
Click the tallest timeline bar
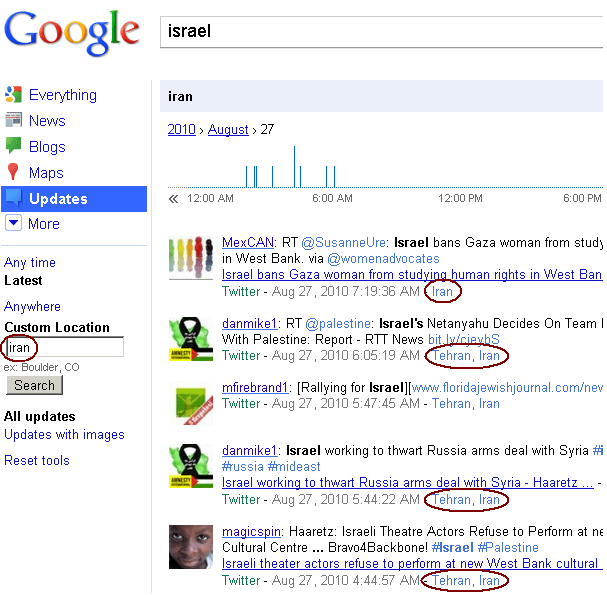pos(294,166)
